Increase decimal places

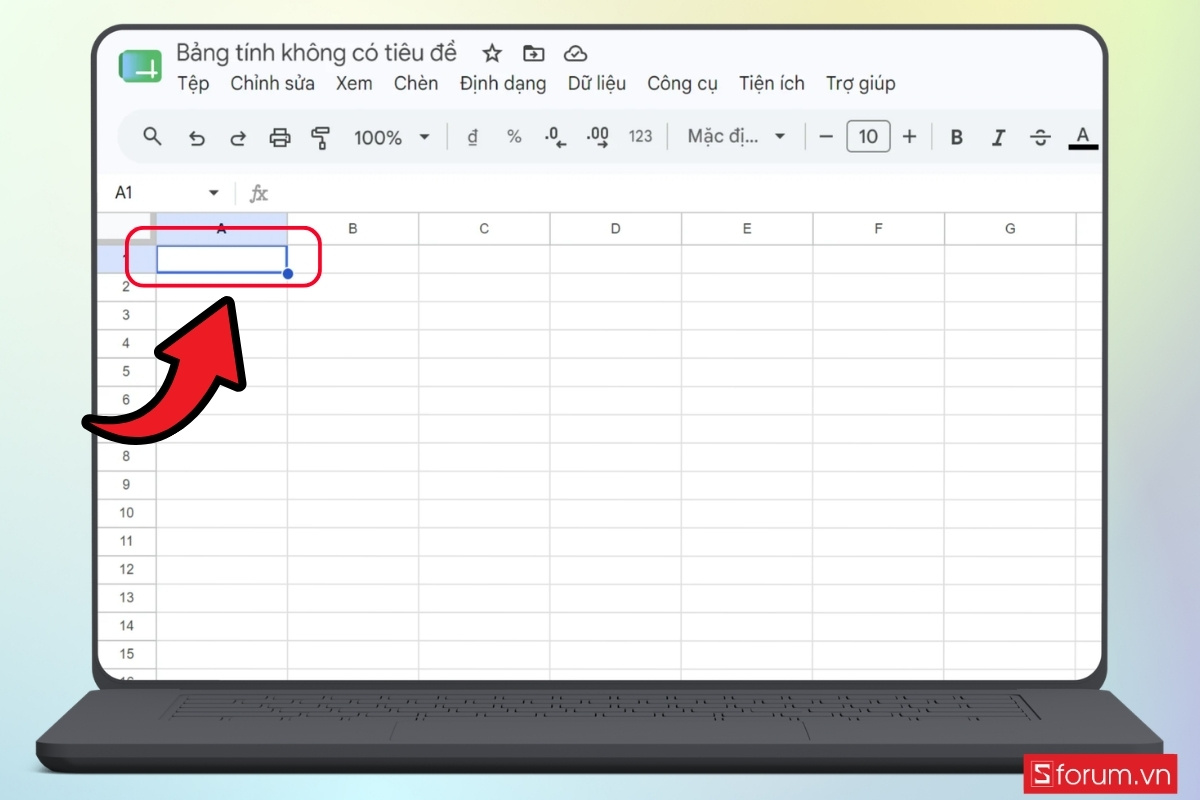coord(598,138)
